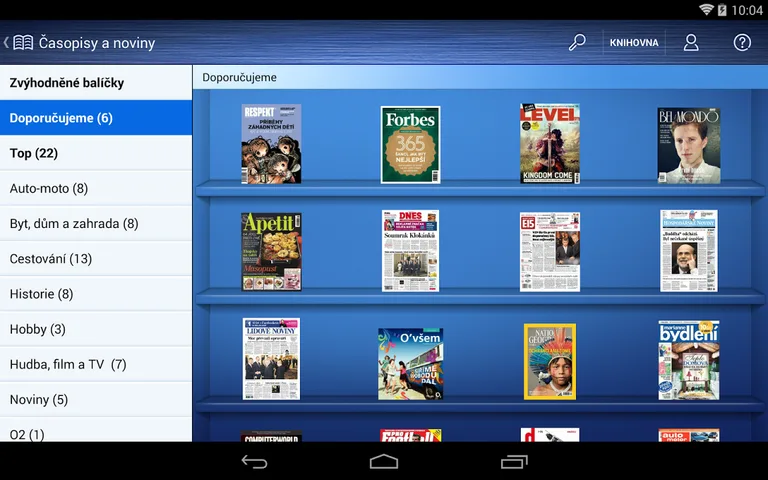Open the Noviny (5) category
Image resolution: width=768 pixels, height=480 pixels.
coord(96,400)
